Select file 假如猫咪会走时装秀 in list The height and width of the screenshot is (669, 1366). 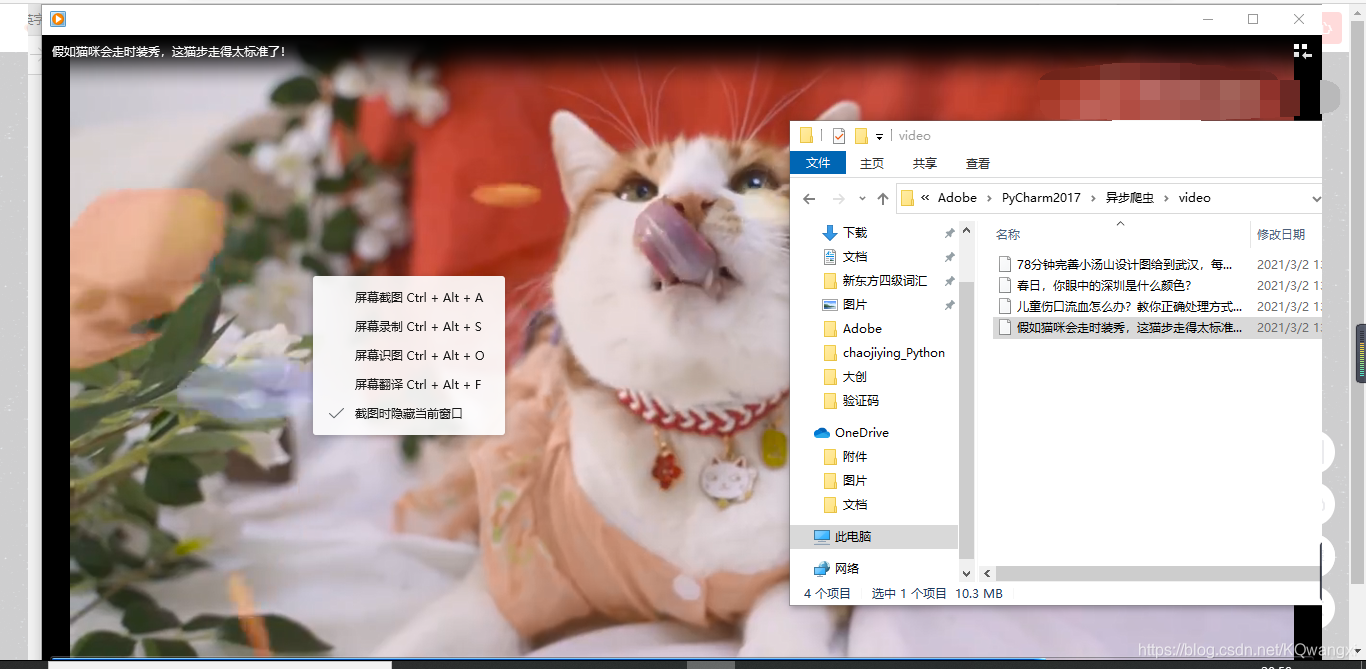(1129, 327)
